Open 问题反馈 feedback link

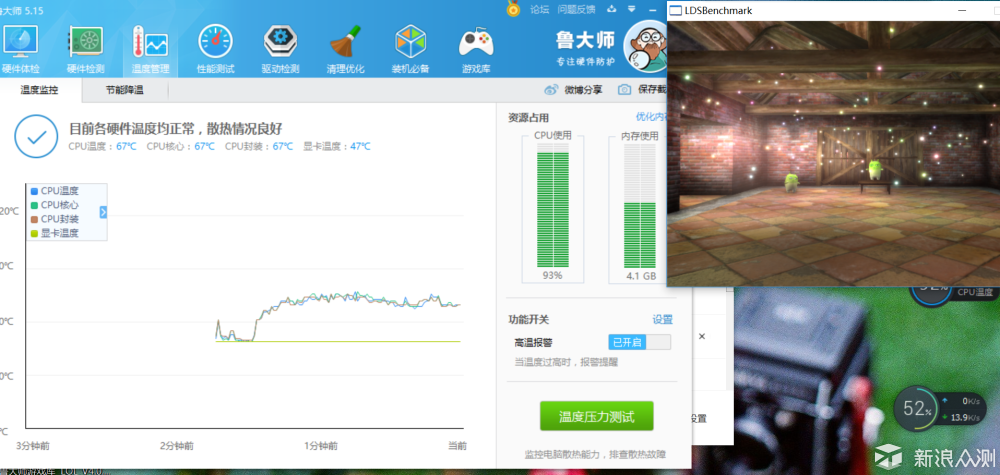point(577,9)
